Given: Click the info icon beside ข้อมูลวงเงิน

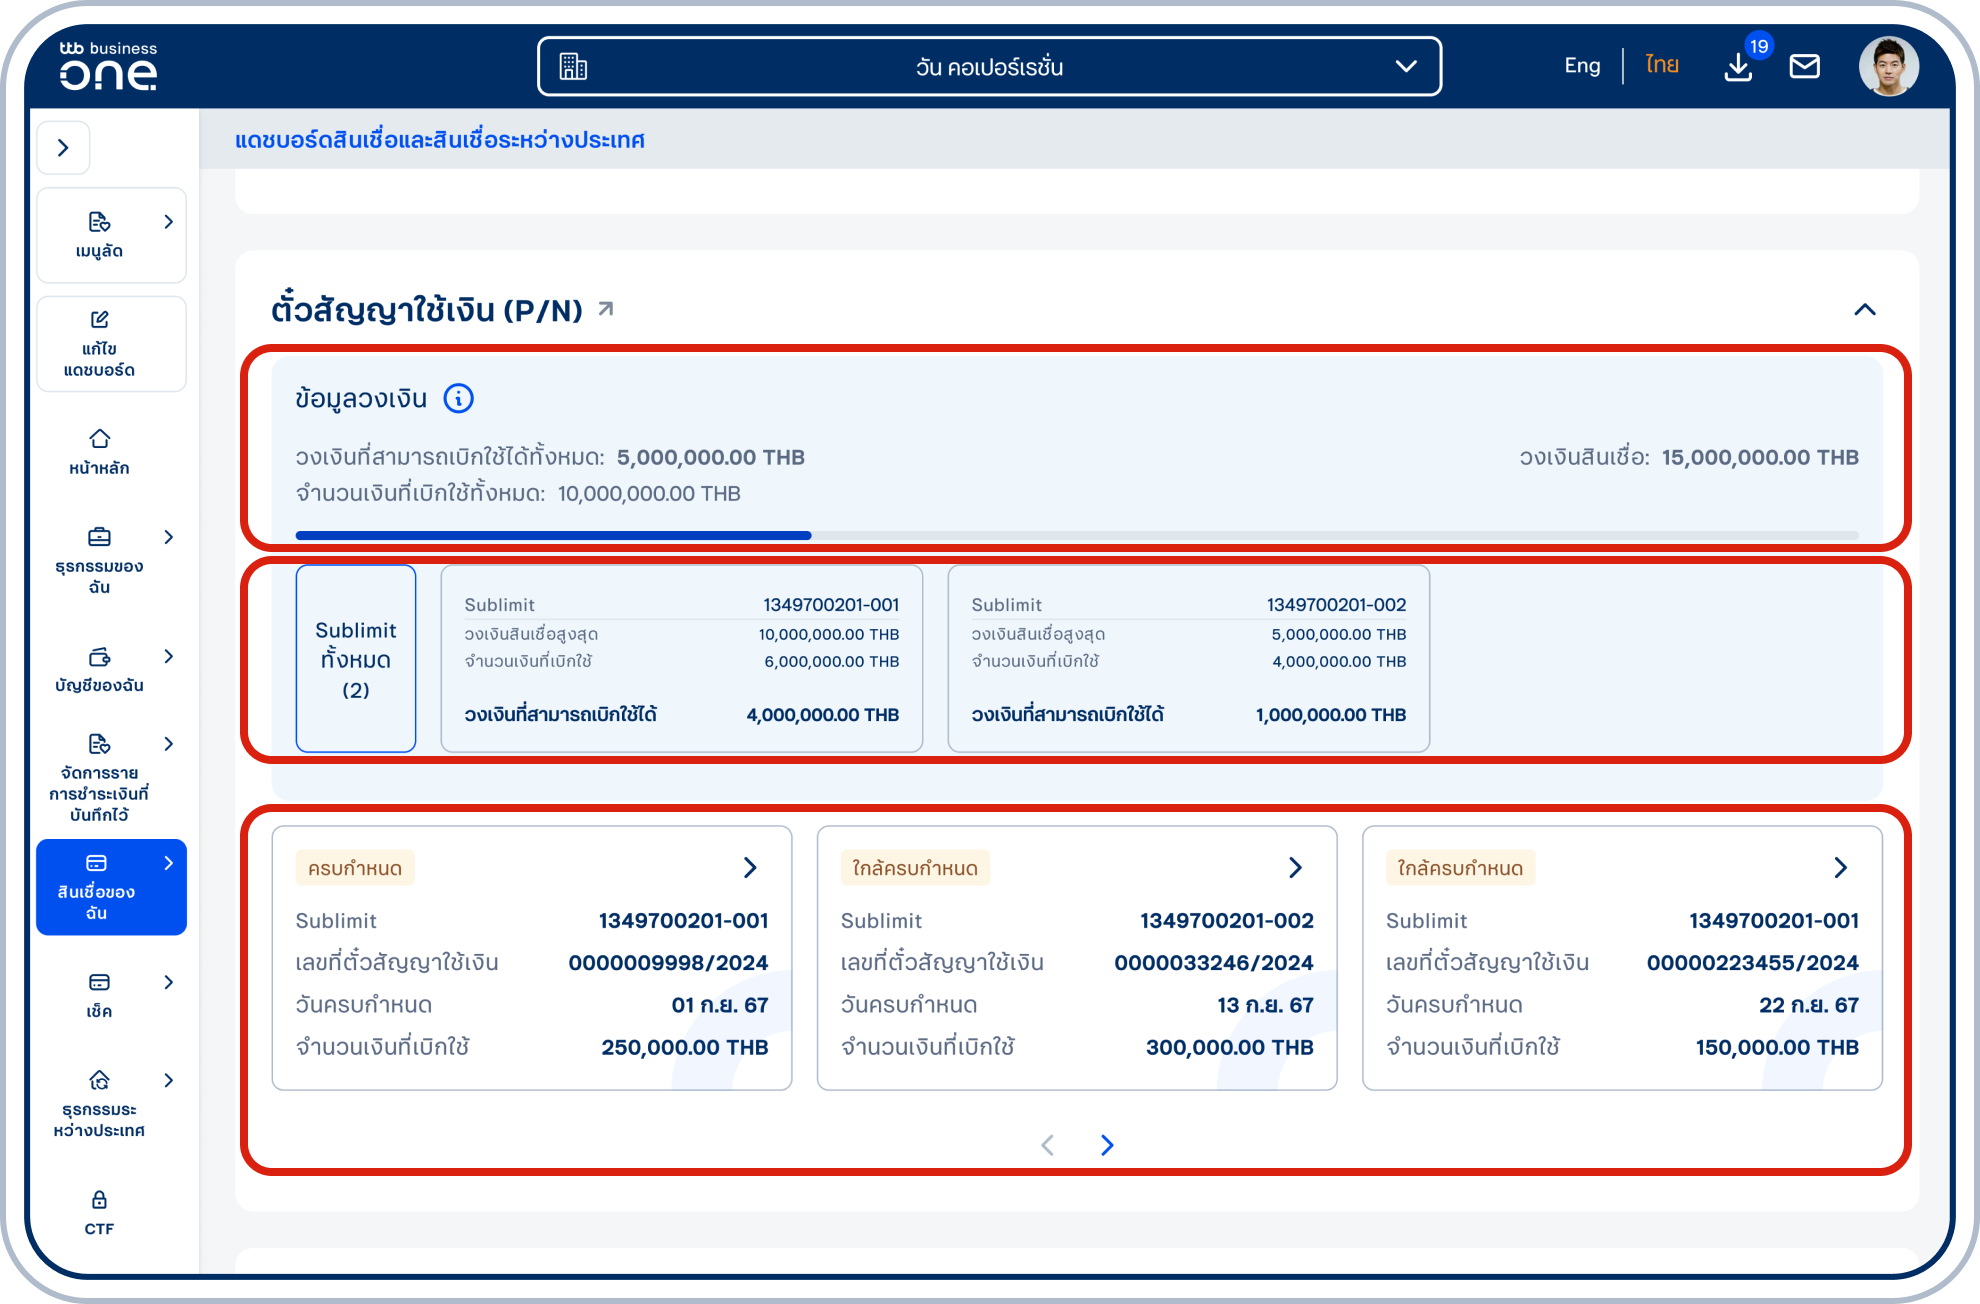Looking at the screenshot, I should coord(458,399).
